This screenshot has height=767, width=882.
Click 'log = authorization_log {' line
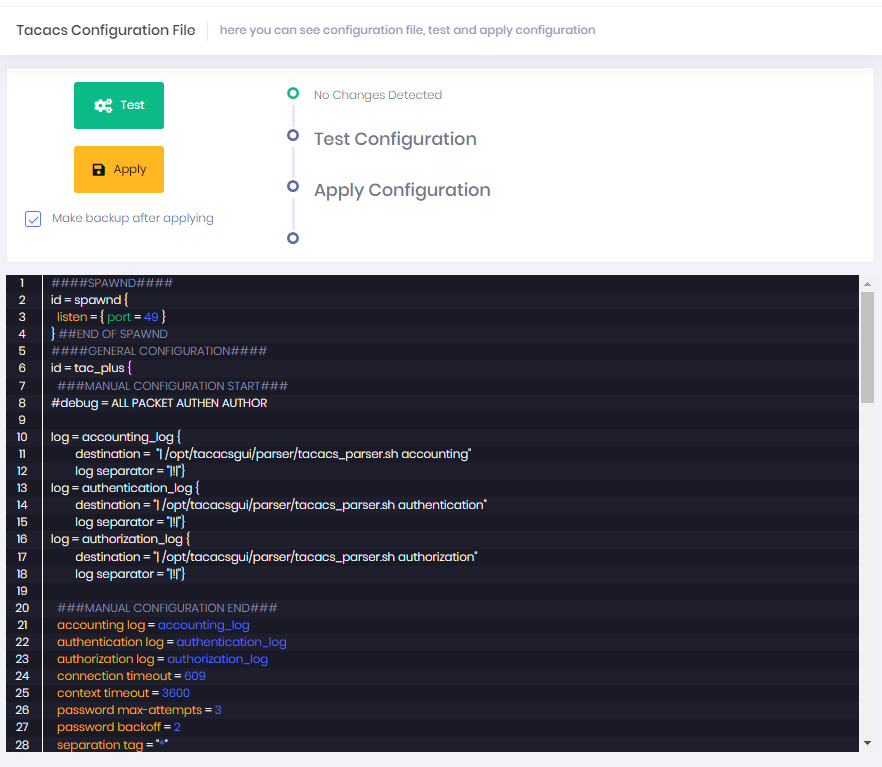pos(120,539)
